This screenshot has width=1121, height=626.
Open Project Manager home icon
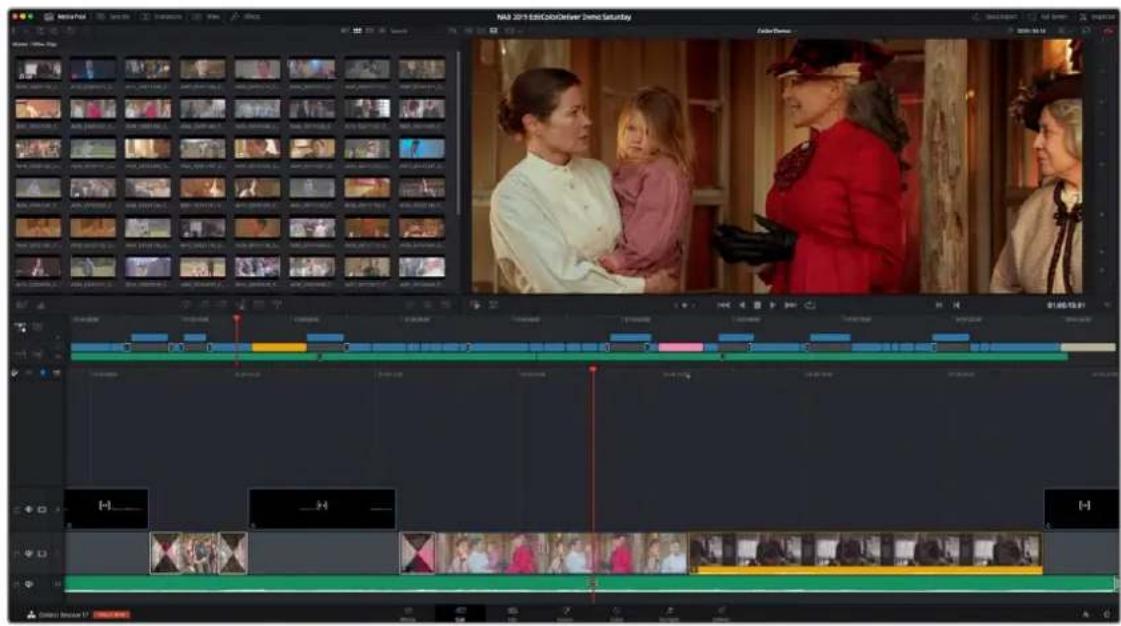pos(1085,615)
